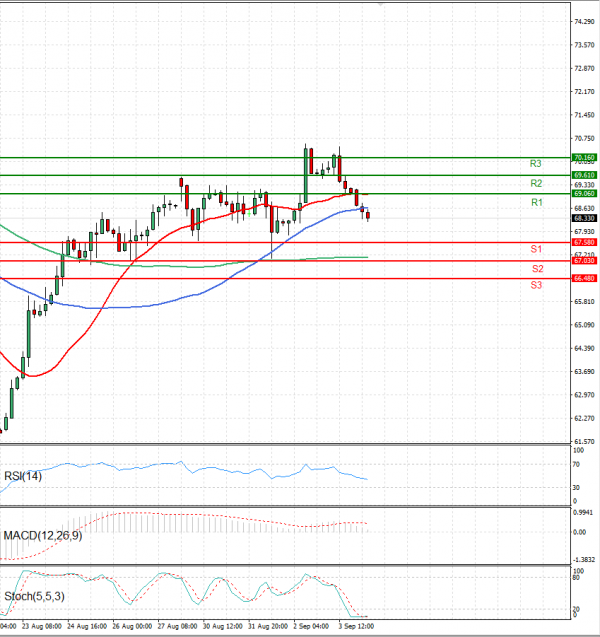Click the R3 resistance level label
Viewport: 600px width, 637px height.
pyautogui.click(x=535, y=164)
